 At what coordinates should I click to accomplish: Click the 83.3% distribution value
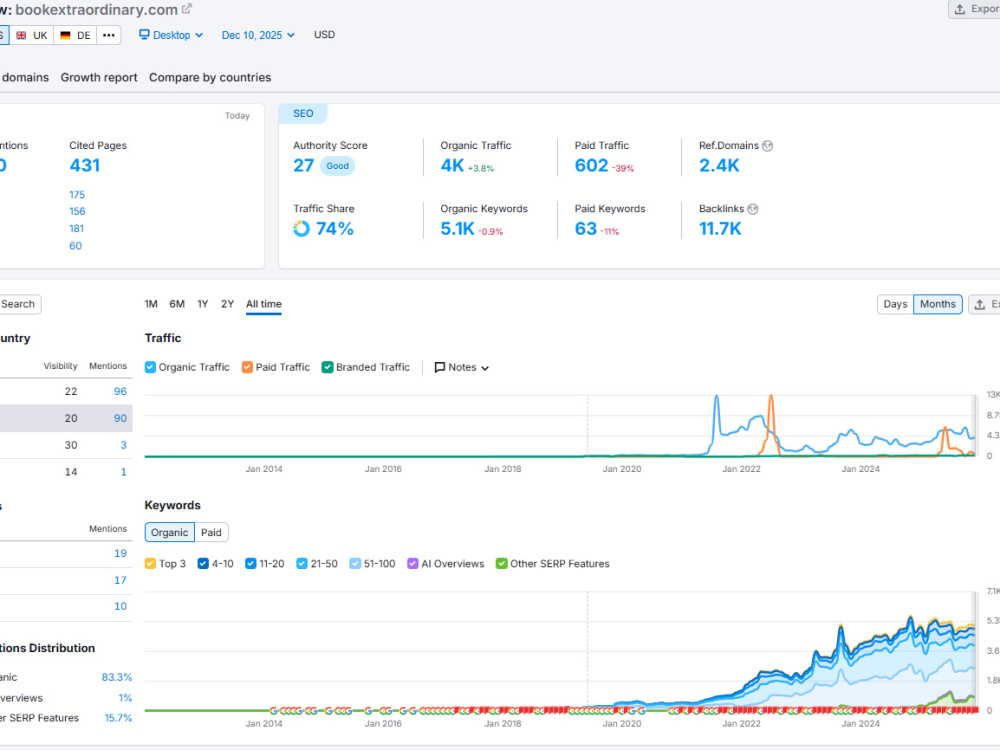tap(117, 677)
